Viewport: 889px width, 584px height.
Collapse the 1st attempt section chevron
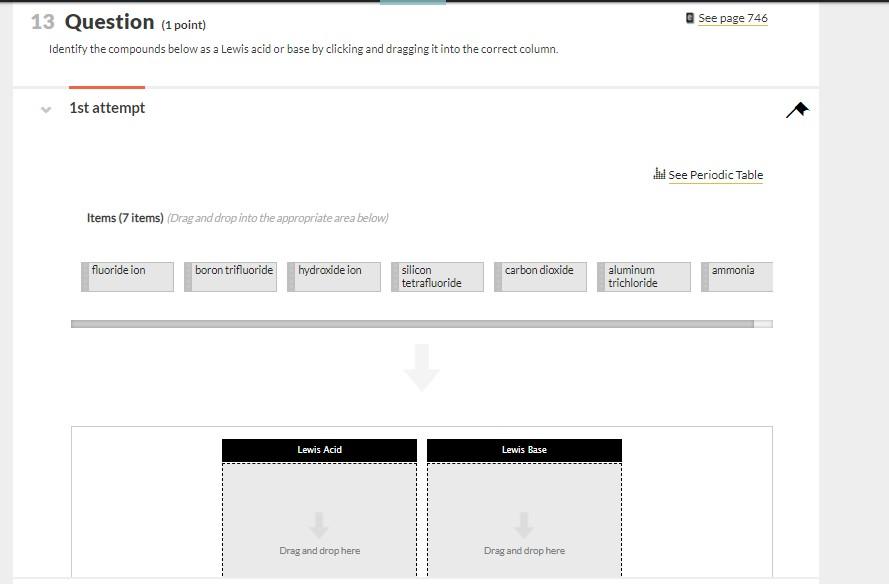tap(46, 109)
